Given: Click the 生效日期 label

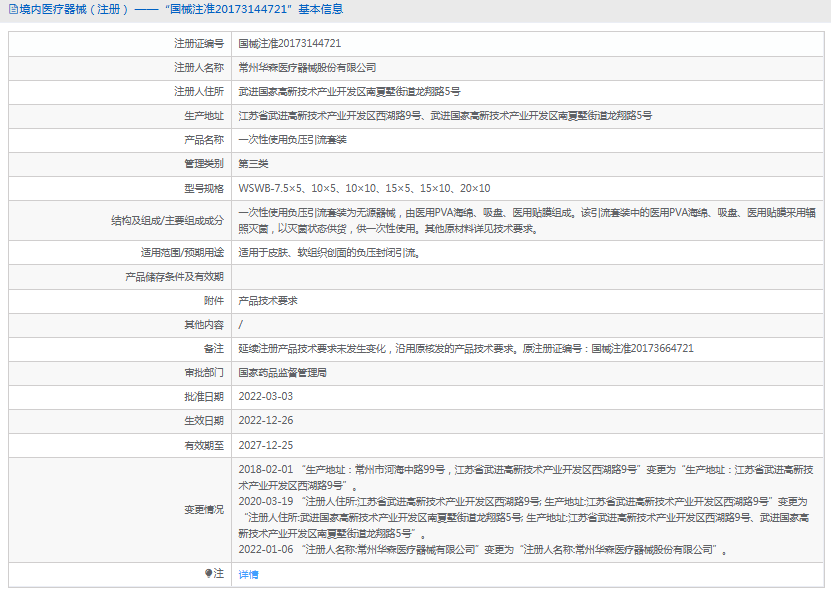Looking at the screenshot, I should [x=204, y=421].
